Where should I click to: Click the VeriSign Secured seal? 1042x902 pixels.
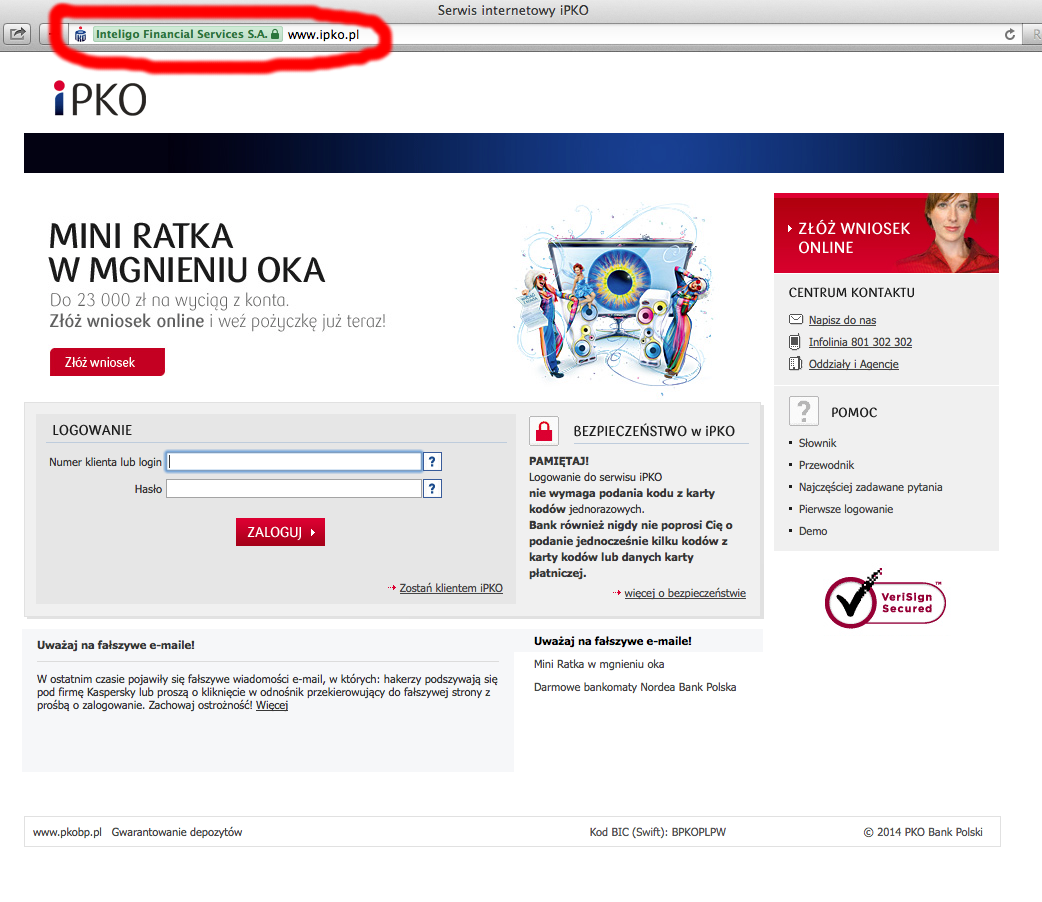885,600
